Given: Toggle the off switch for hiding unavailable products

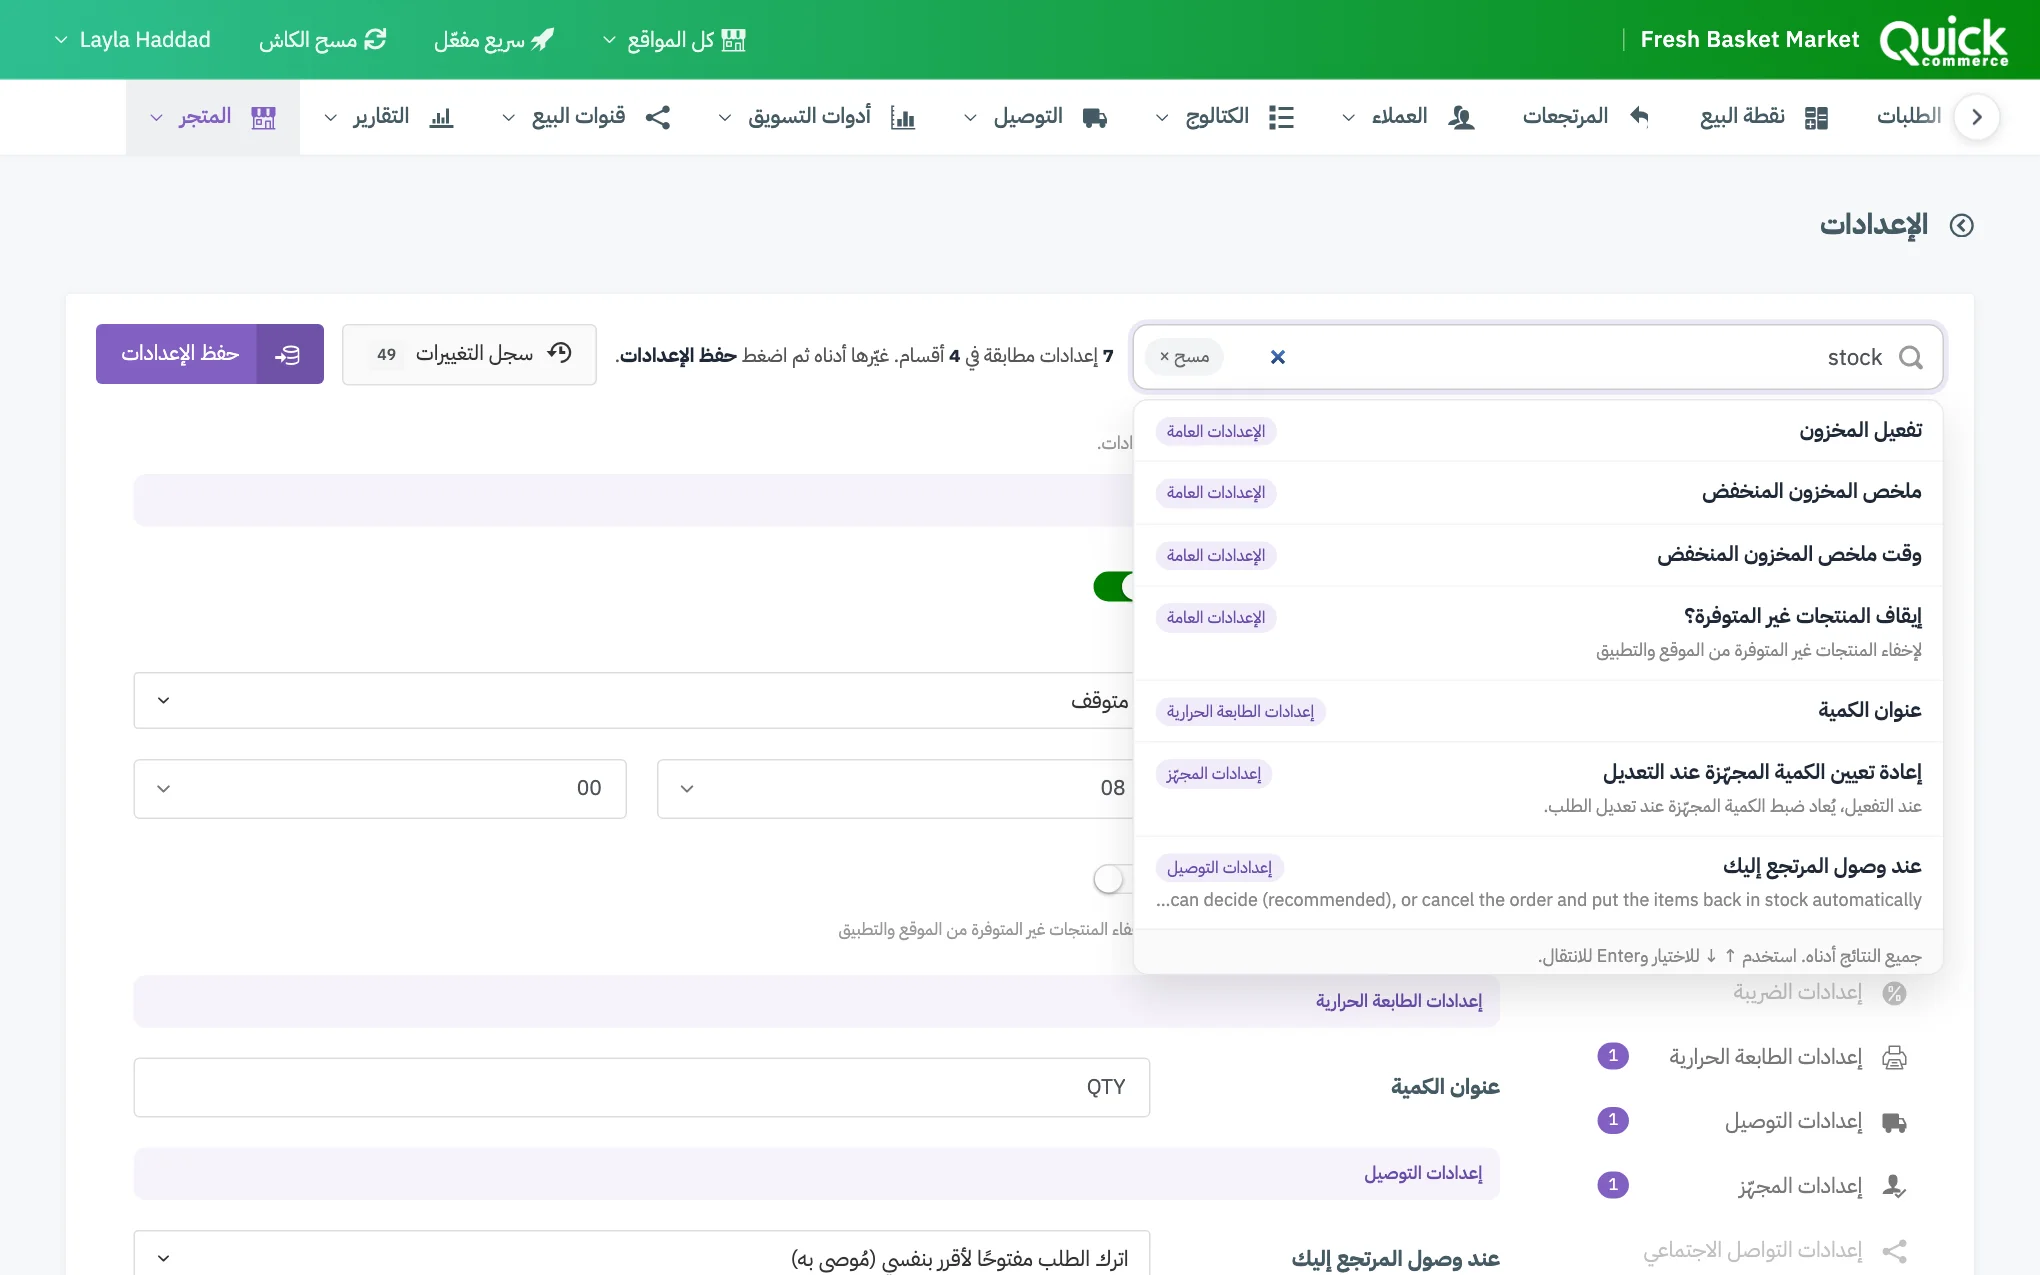Looking at the screenshot, I should point(1114,879).
